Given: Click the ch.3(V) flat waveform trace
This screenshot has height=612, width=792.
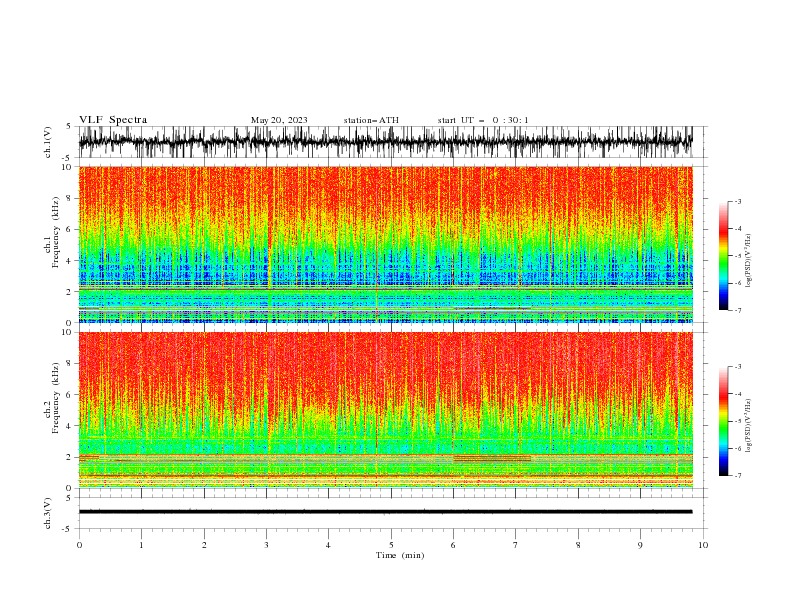Looking at the screenshot, I should (x=385, y=512).
